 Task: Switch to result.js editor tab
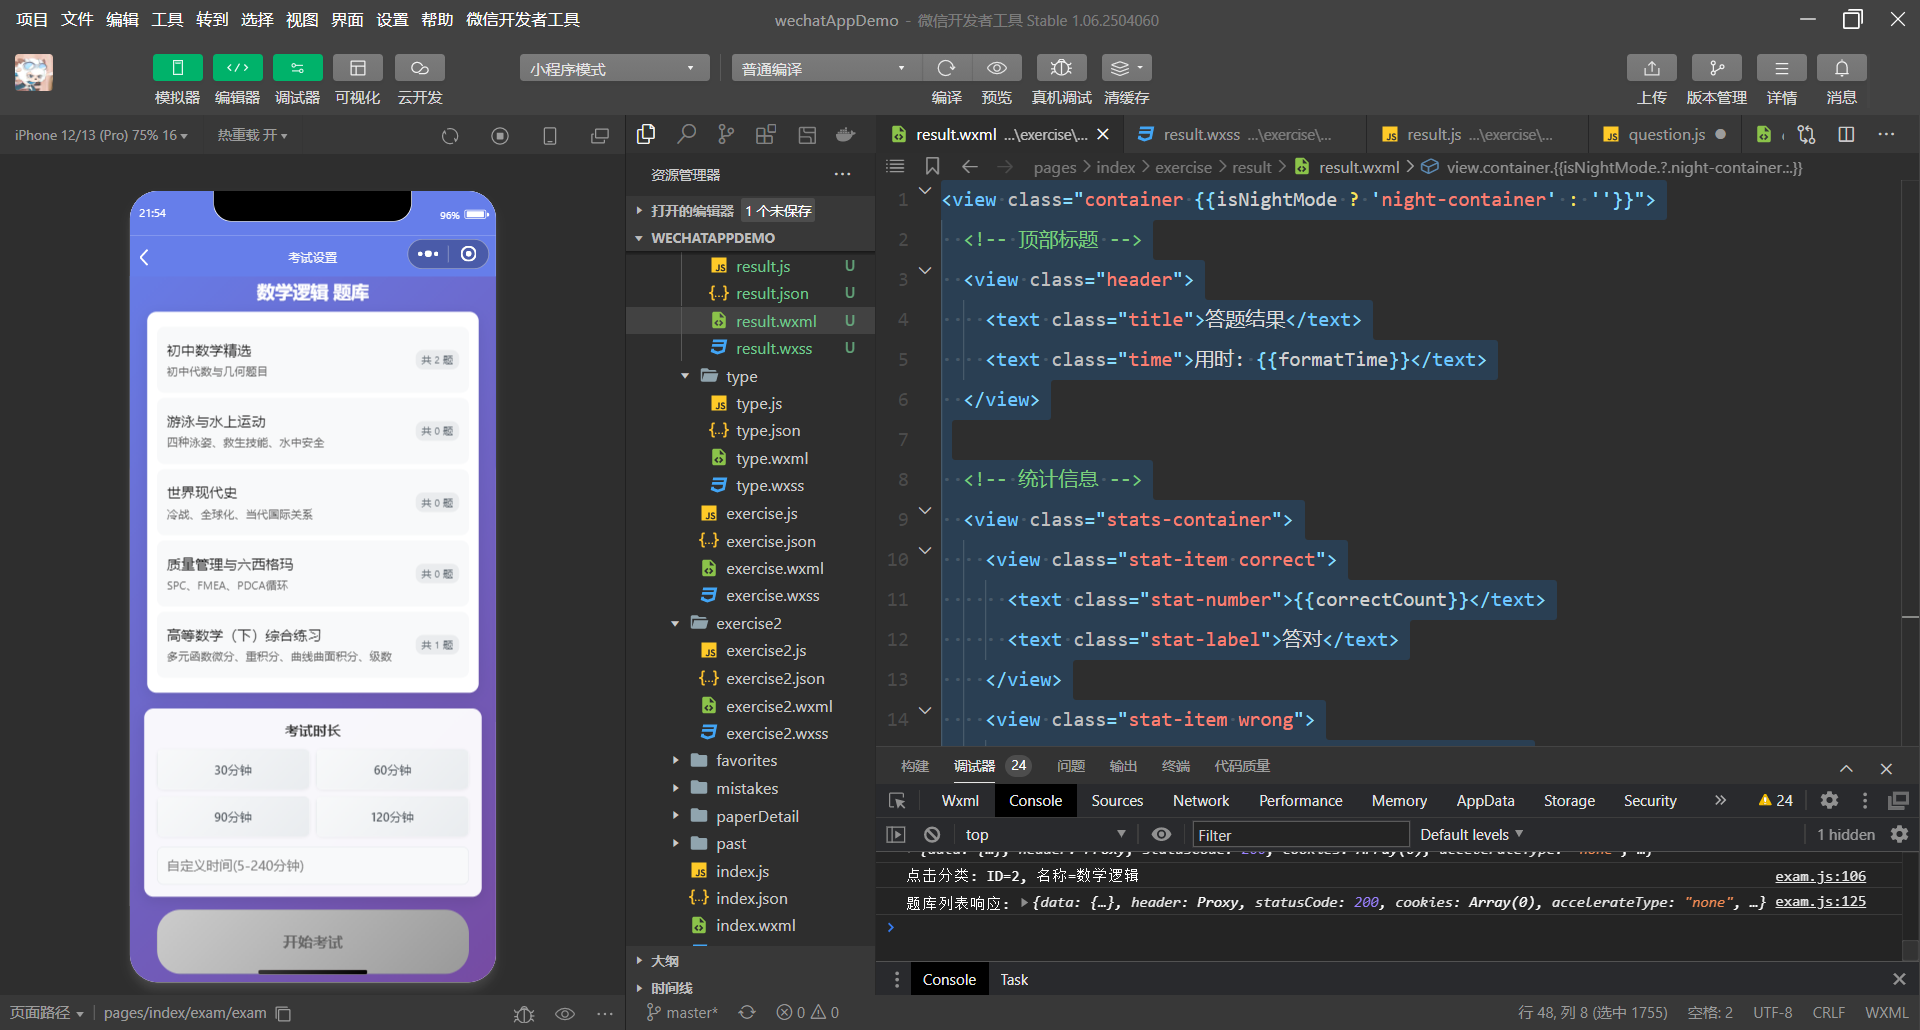click(x=1478, y=134)
